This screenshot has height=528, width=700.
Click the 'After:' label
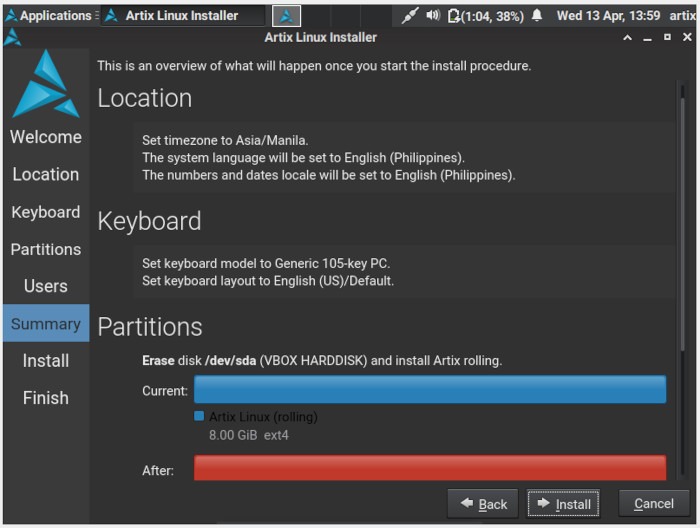tap(158, 470)
